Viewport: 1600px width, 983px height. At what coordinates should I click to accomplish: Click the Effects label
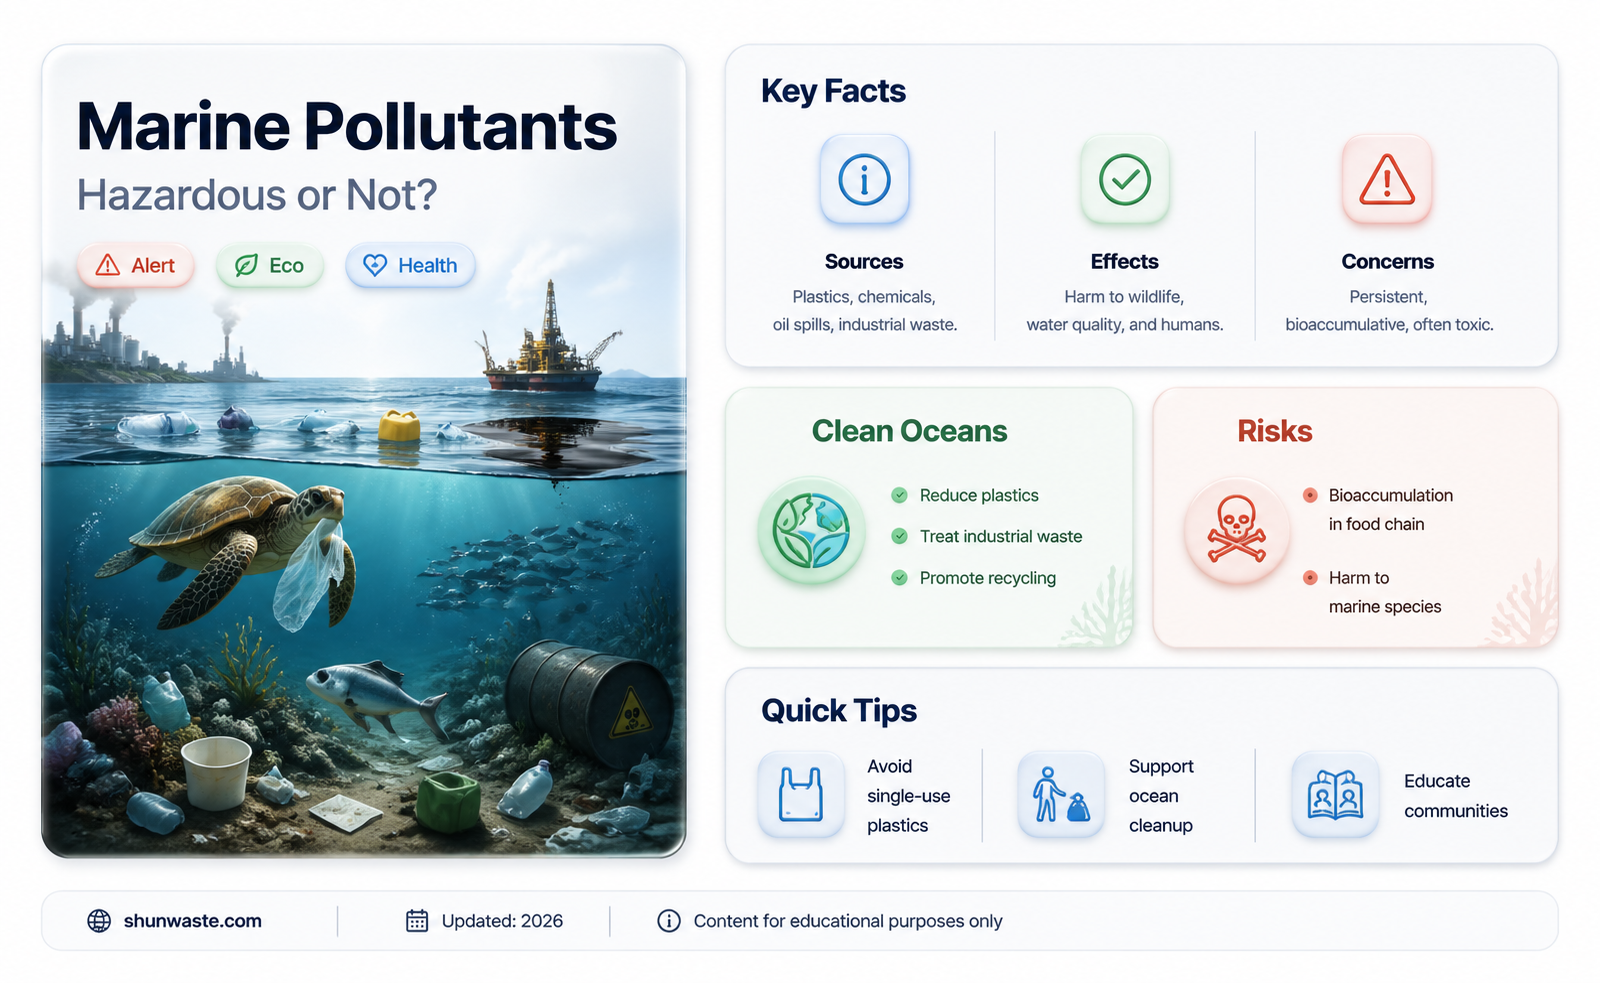[1125, 262]
